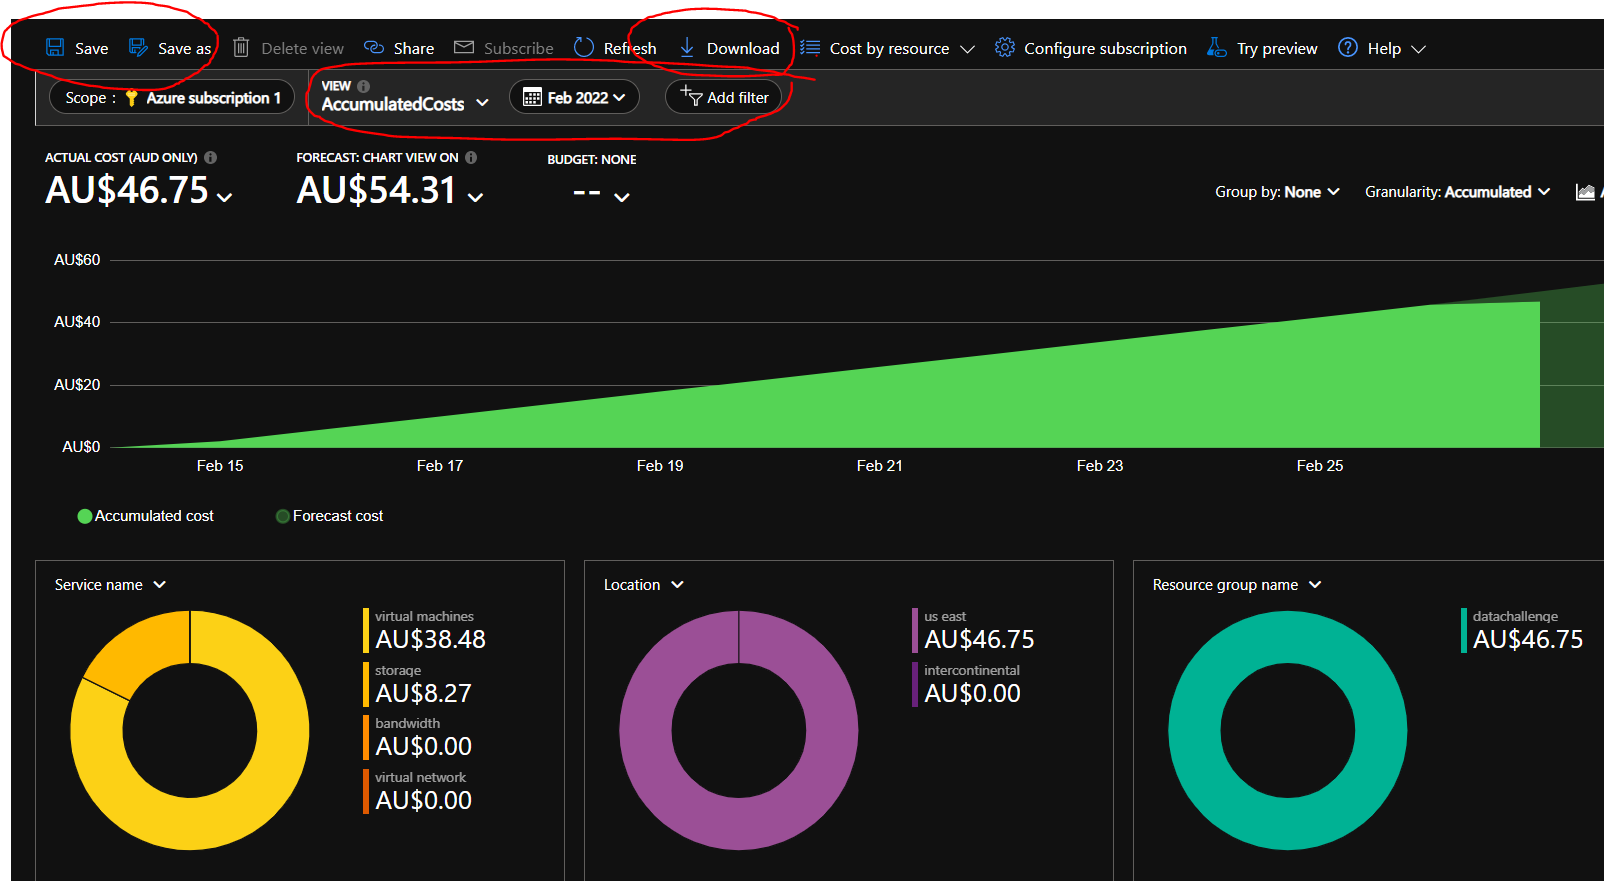The width and height of the screenshot is (1604, 881).
Task: Open the Granularity Accumulated dropdown
Action: coord(1457,192)
